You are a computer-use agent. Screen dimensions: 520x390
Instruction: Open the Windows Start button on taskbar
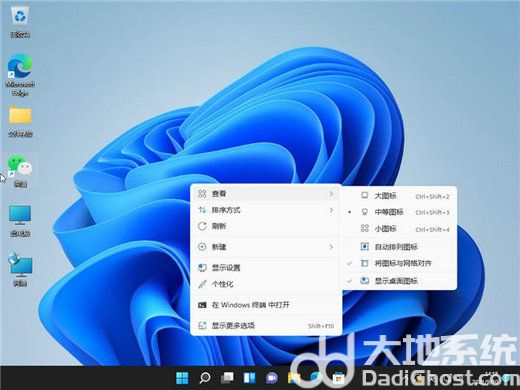tap(182, 378)
